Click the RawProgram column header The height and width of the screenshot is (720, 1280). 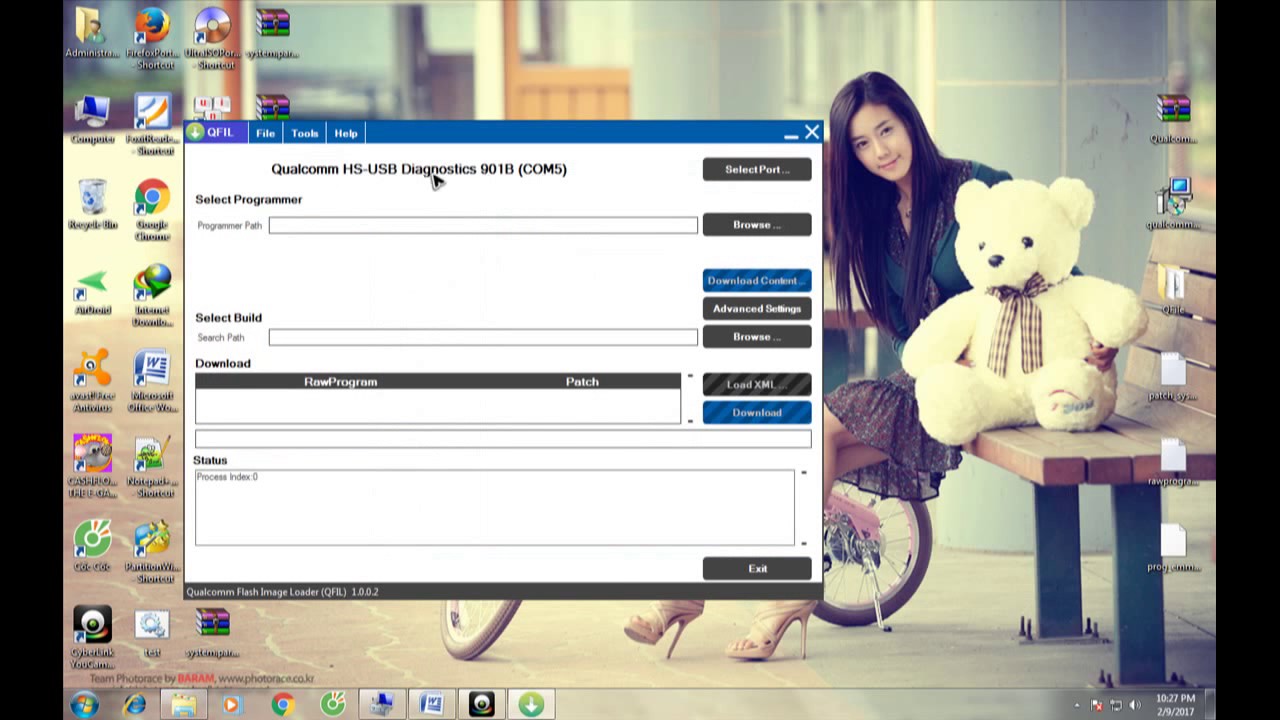340,381
